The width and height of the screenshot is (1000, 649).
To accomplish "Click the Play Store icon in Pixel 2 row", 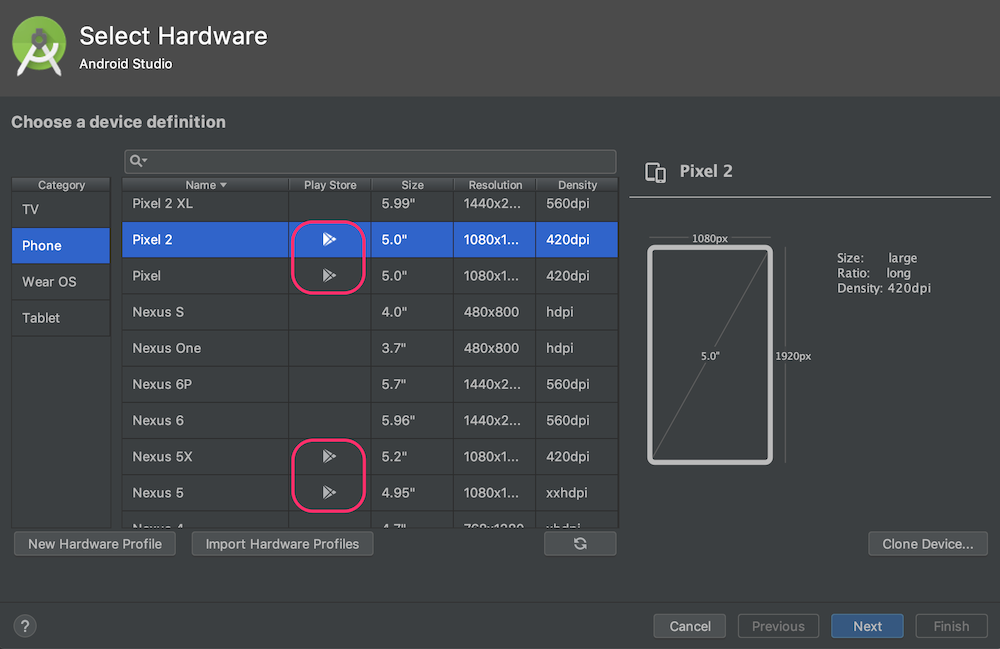I will (x=328, y=240).
